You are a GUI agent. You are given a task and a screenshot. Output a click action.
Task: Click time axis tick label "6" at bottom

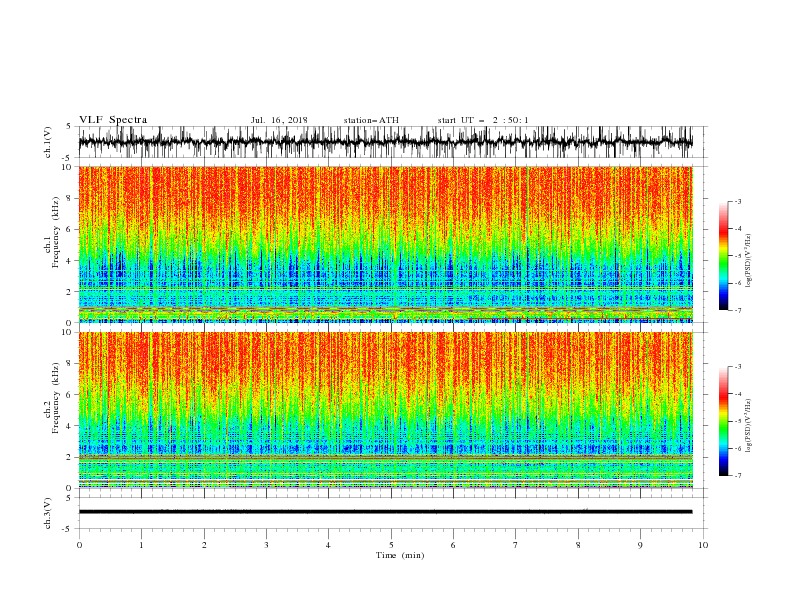coord(453,545)
